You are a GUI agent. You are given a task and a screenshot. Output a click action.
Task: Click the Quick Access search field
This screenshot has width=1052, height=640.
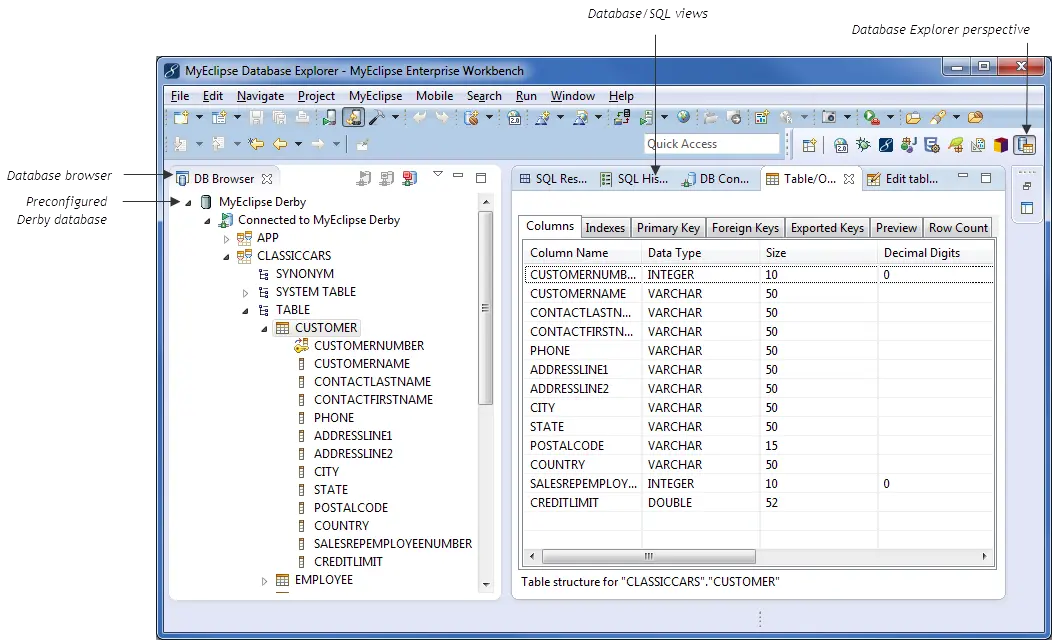711,144
